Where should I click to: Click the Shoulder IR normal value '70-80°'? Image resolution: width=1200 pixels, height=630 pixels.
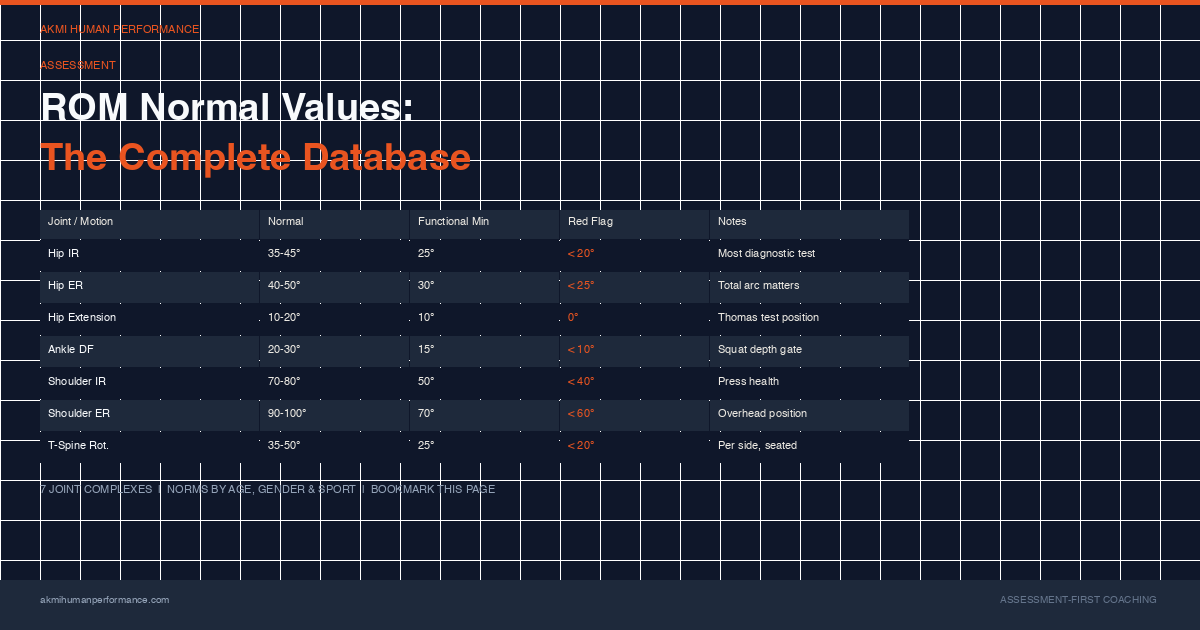[284, 382]
